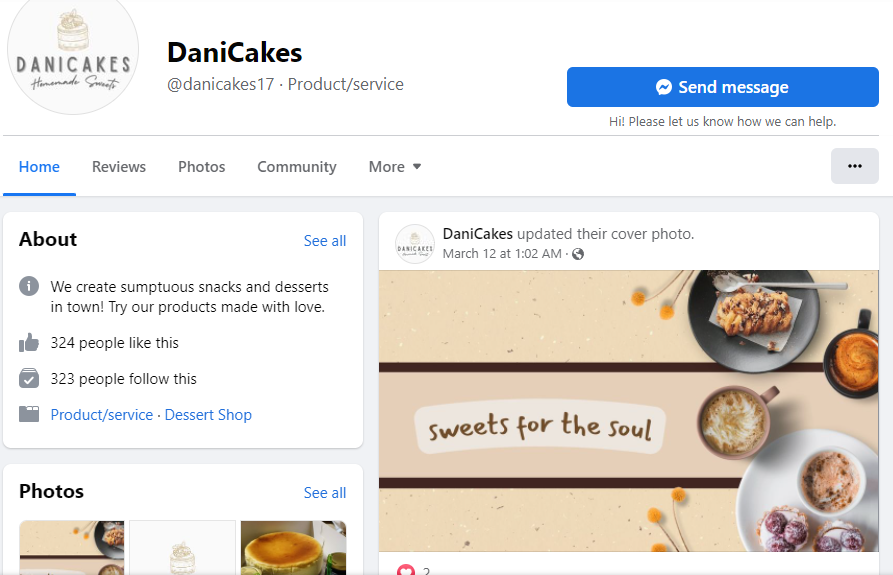Click See all in Photos section
893x575 pixels.
[x=325, y=493]
